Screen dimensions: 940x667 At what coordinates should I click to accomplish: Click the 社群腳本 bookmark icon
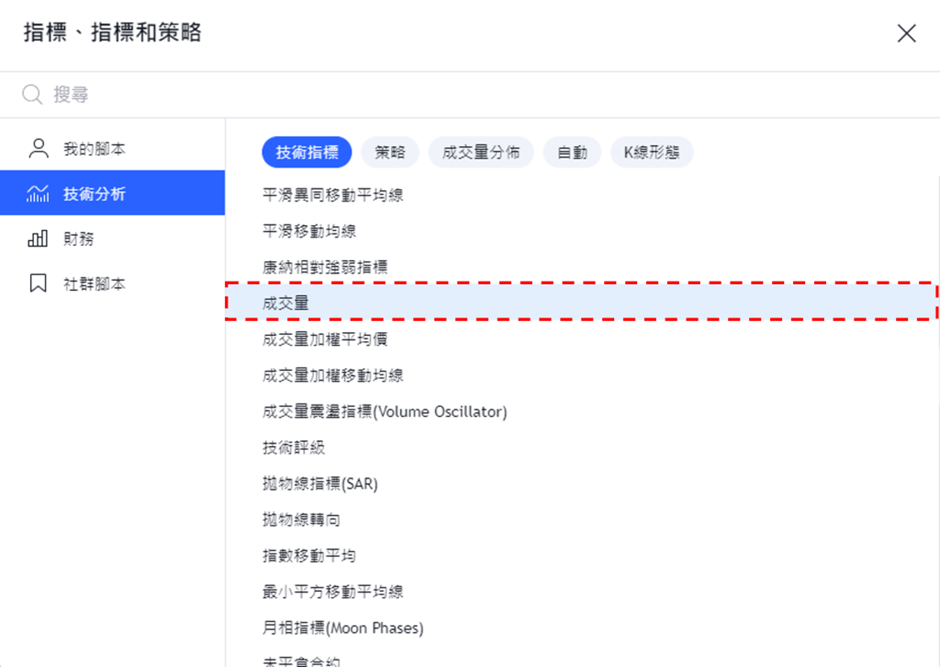(38, 284)
